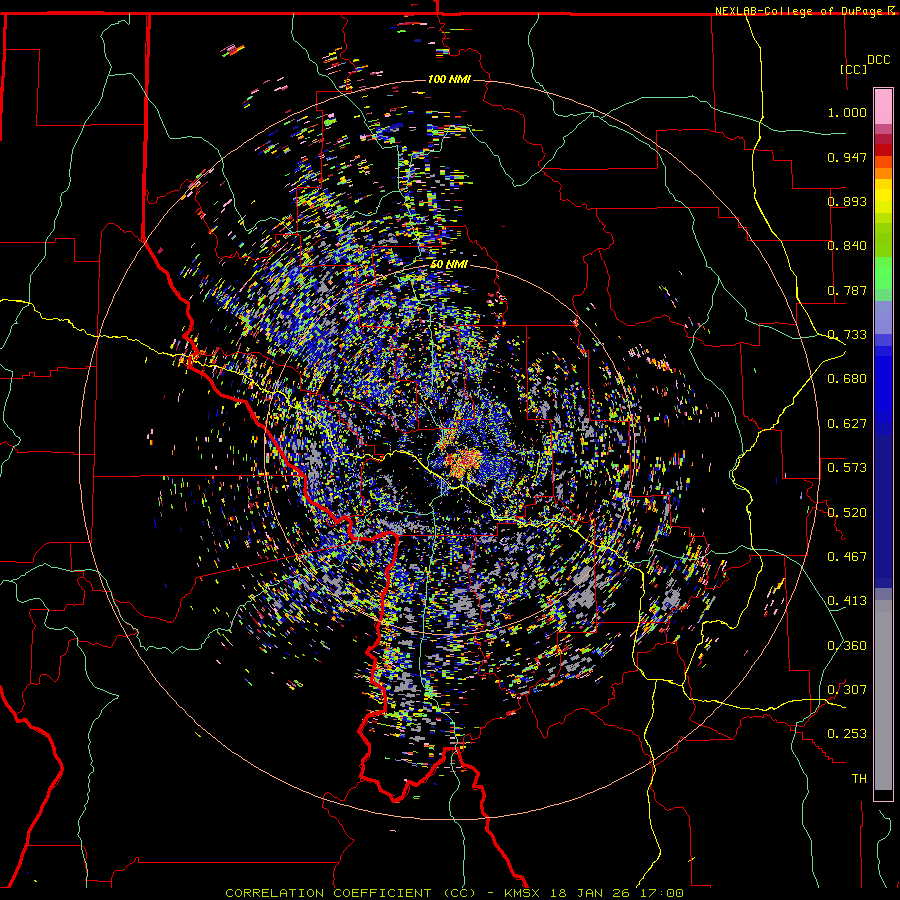Screen dimensions: 900x900
Task: Select the 0.360 scale value
Action: [x=847, y=646]
